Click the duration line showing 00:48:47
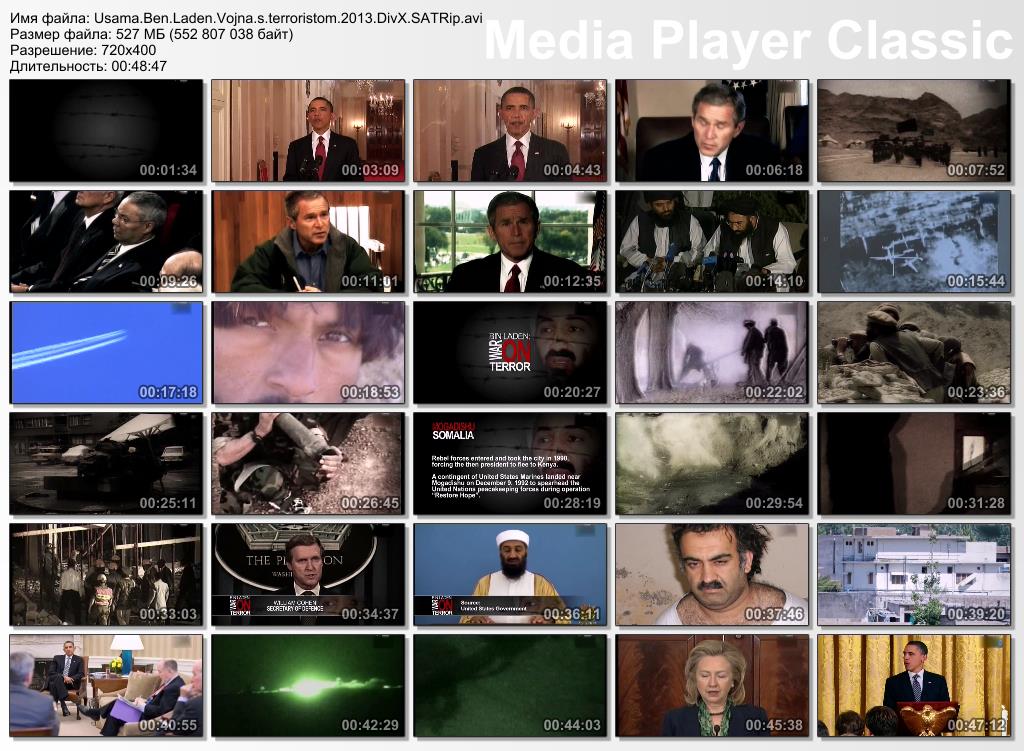The height and width of the screenshot is (751, 1024). tap(88, 66)
